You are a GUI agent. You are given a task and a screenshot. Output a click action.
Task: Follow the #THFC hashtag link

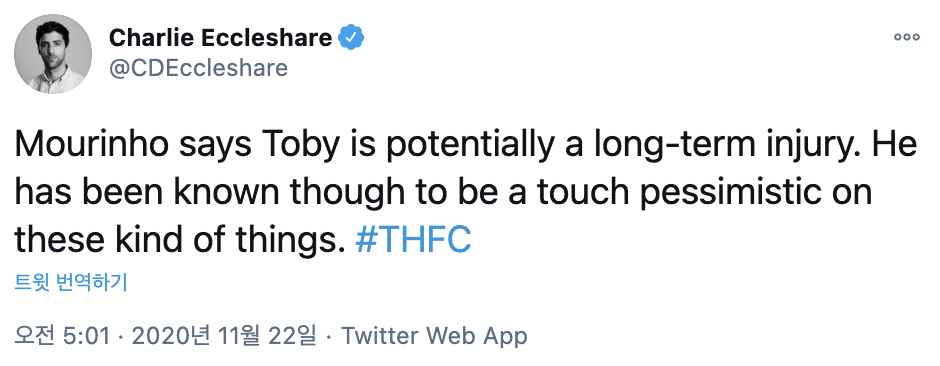413,240
